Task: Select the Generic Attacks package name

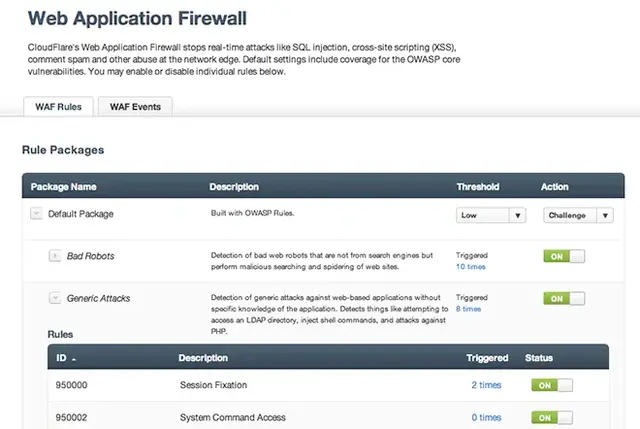Action: click(x=98, y=298)
